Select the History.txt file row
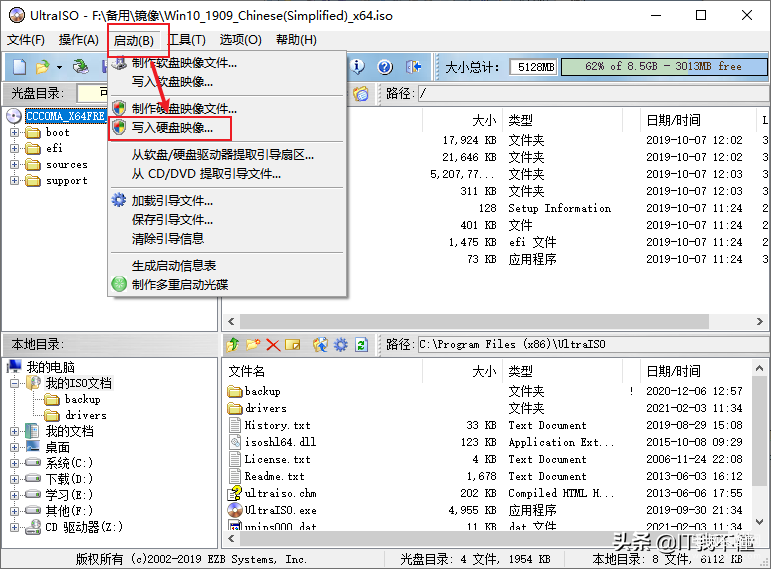The image size is (771, 569). (x=487, y=425)
